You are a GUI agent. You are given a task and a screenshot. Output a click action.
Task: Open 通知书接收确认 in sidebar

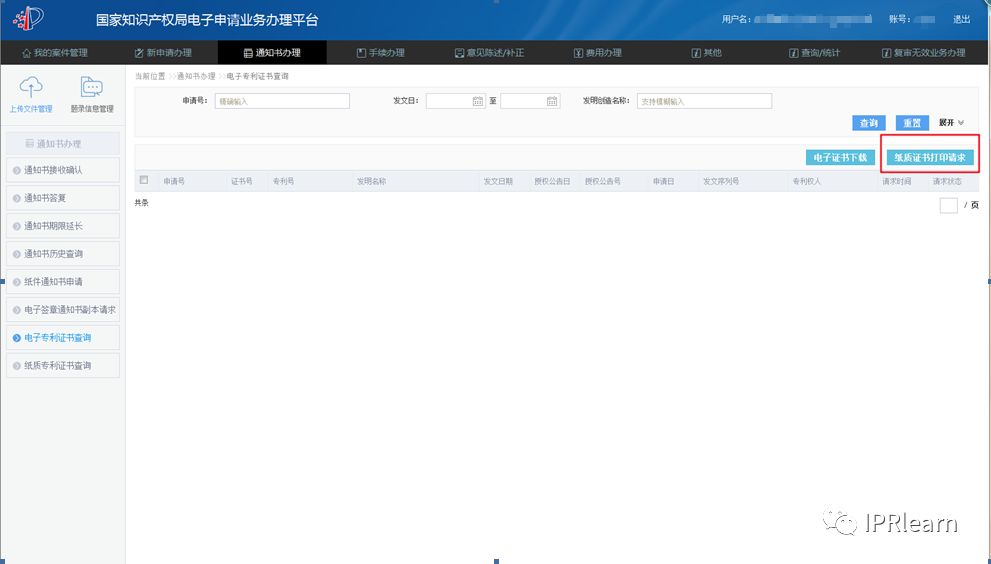point(63,170)
